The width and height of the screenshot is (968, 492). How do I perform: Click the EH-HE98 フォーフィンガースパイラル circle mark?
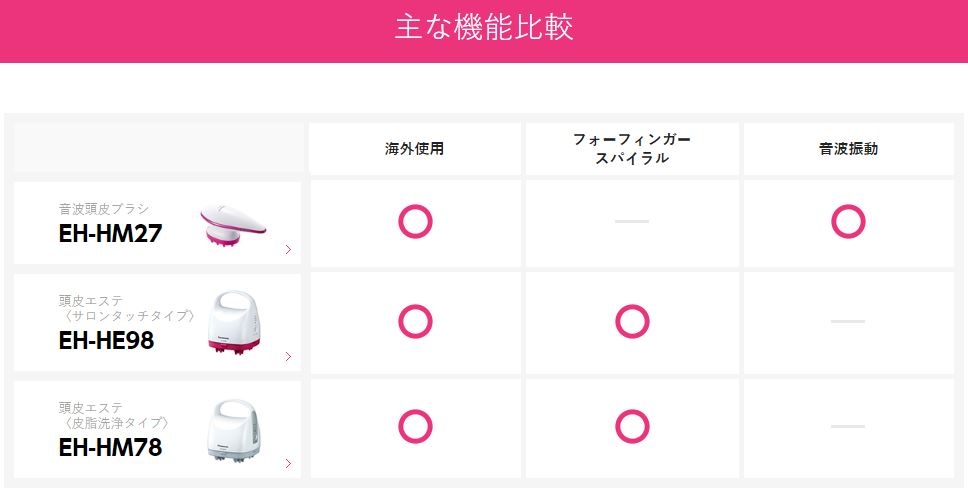tap(632, 321)
